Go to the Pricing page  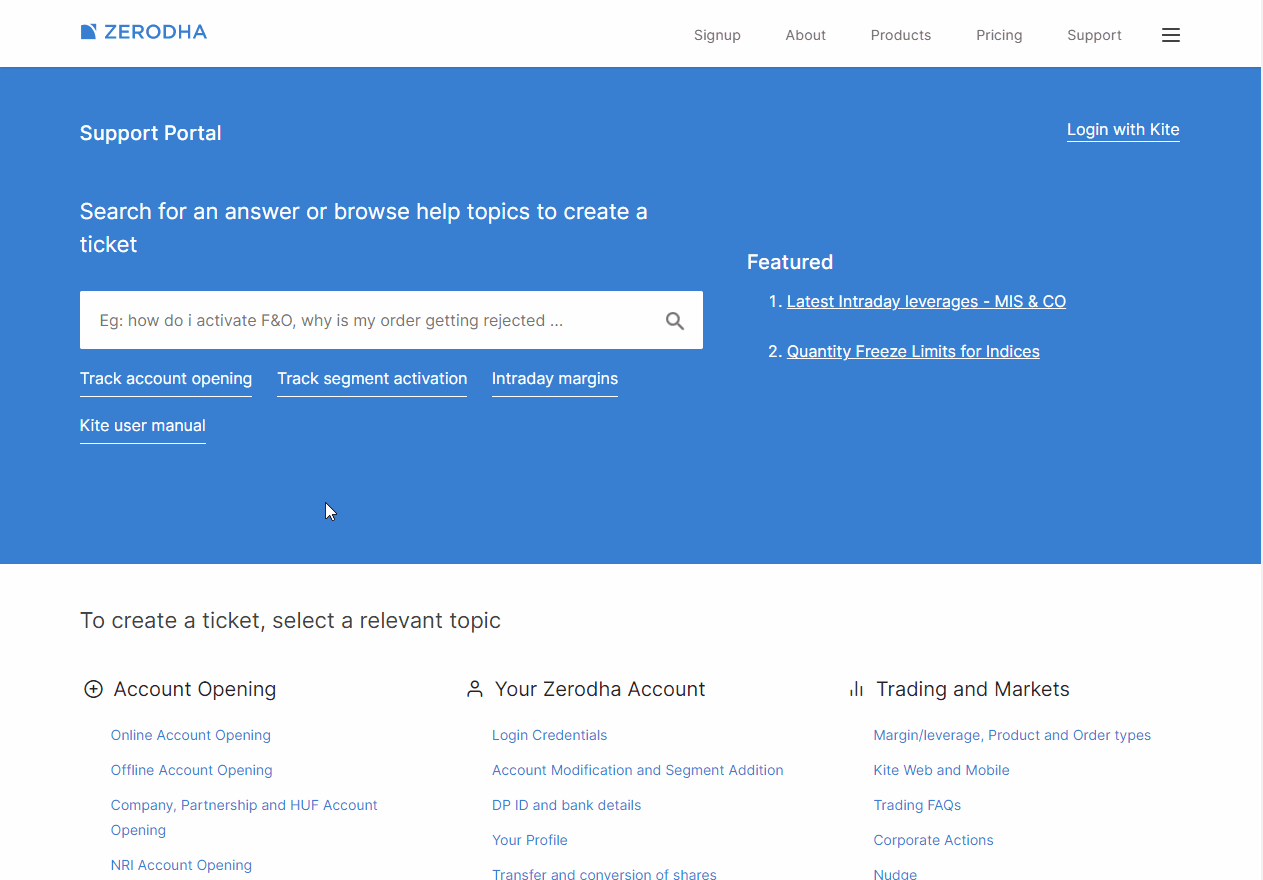click(x=999, y=35)
